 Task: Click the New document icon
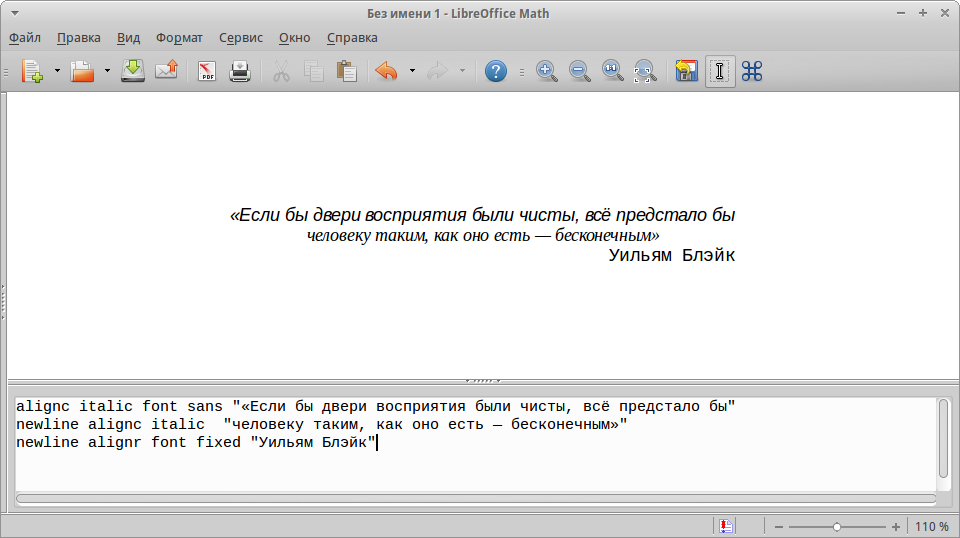[x=32, y=71]
